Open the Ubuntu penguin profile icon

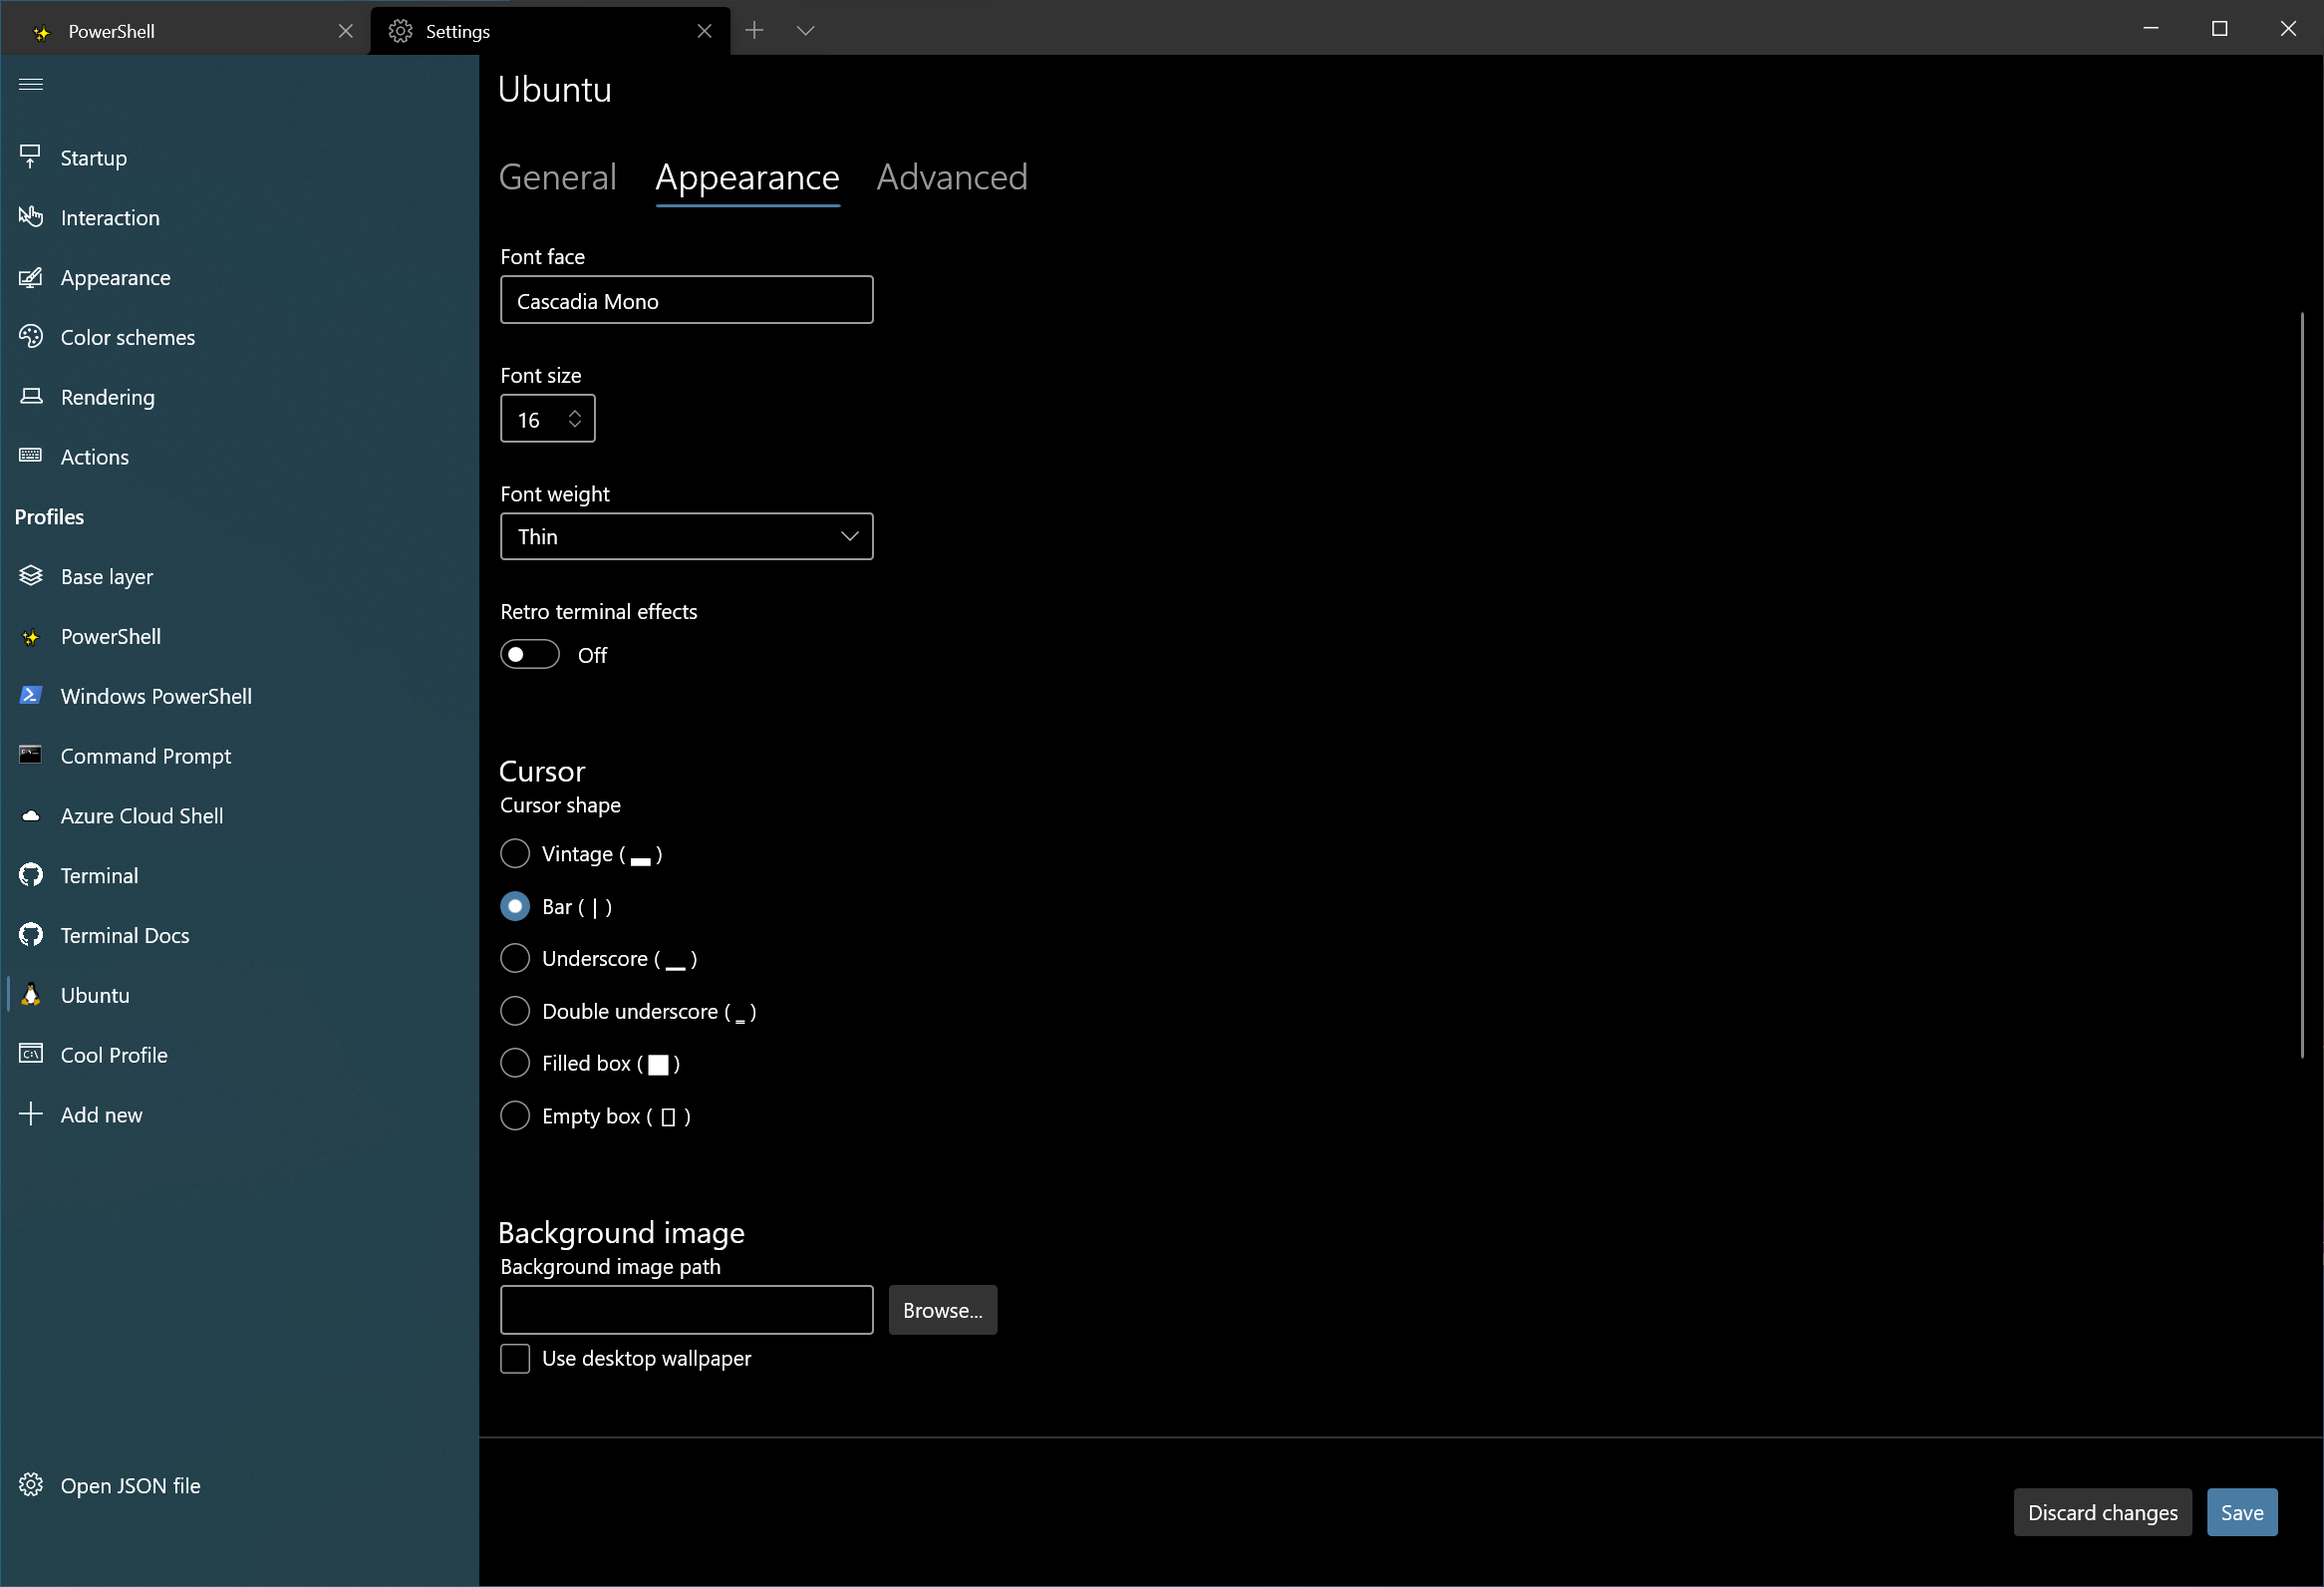pyautogui.click(x=31, y=995)
